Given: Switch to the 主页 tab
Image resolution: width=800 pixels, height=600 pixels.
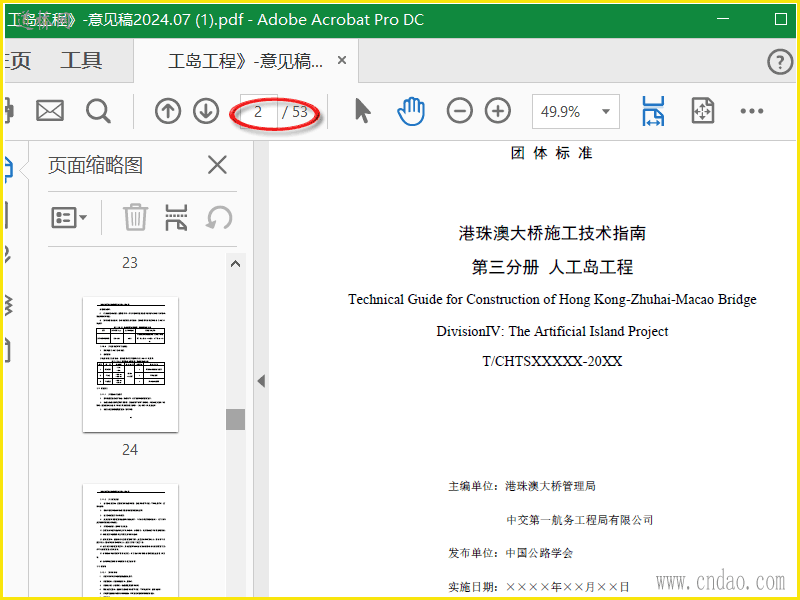Looking at the screenshot, I should click(18, 61).
